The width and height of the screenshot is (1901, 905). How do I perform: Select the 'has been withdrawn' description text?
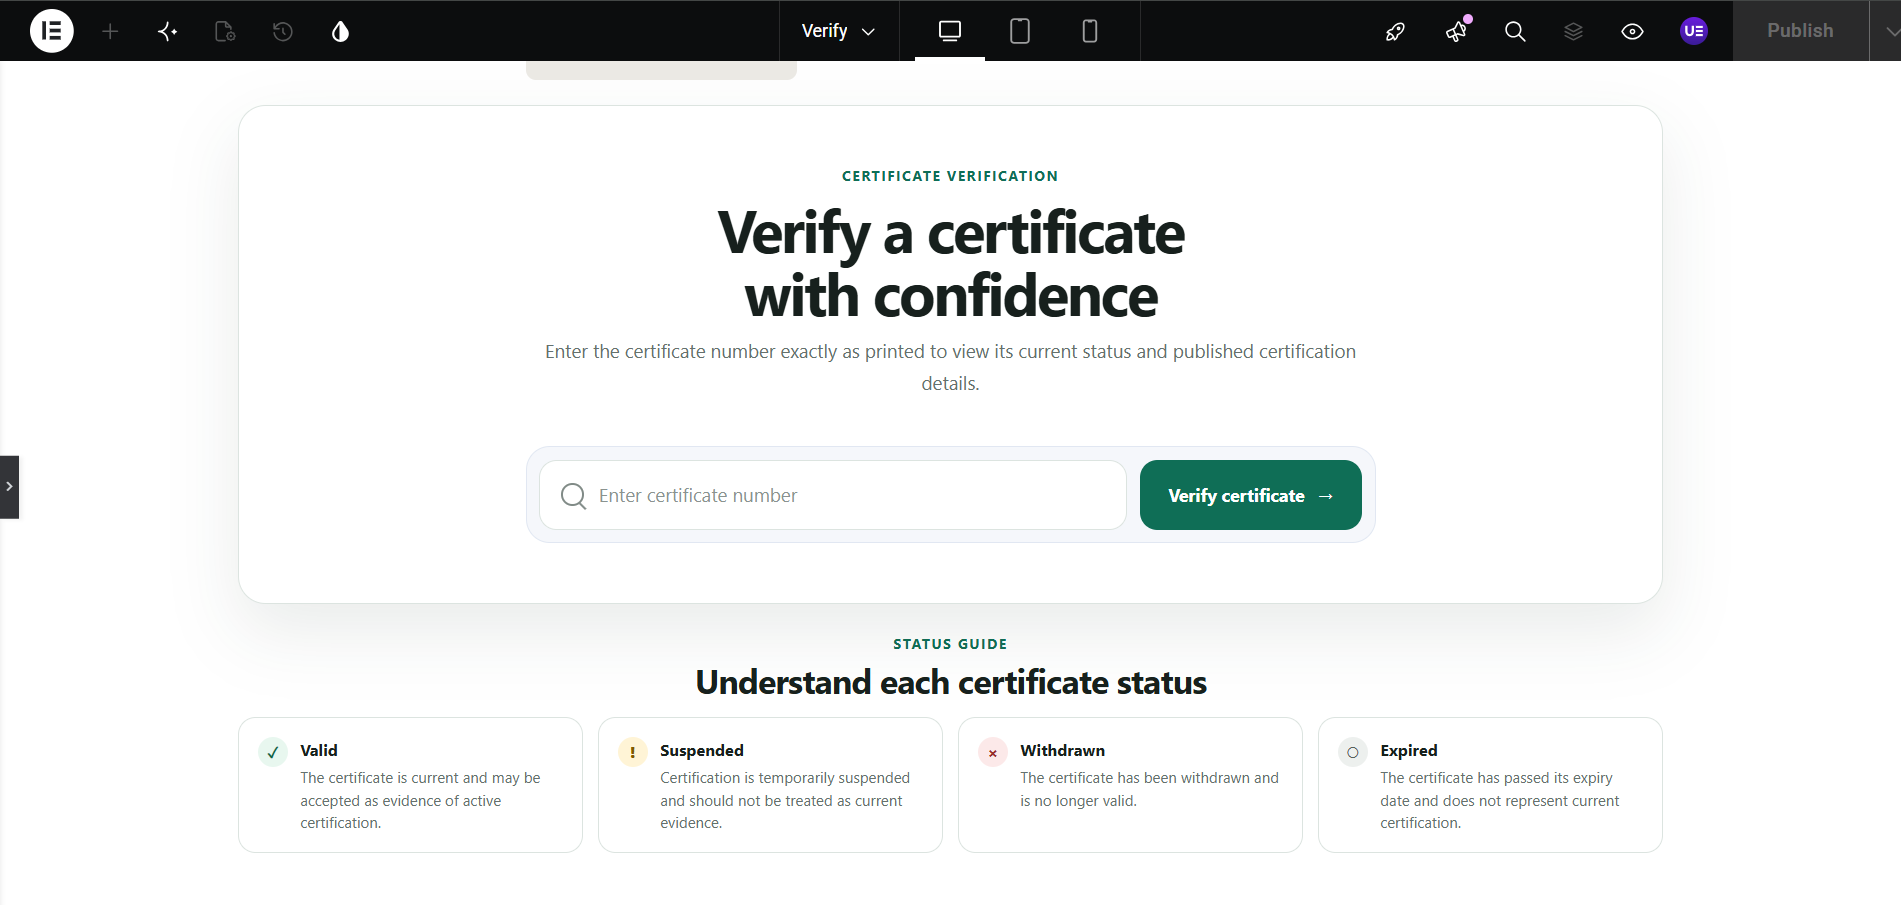pos(1149,789)
